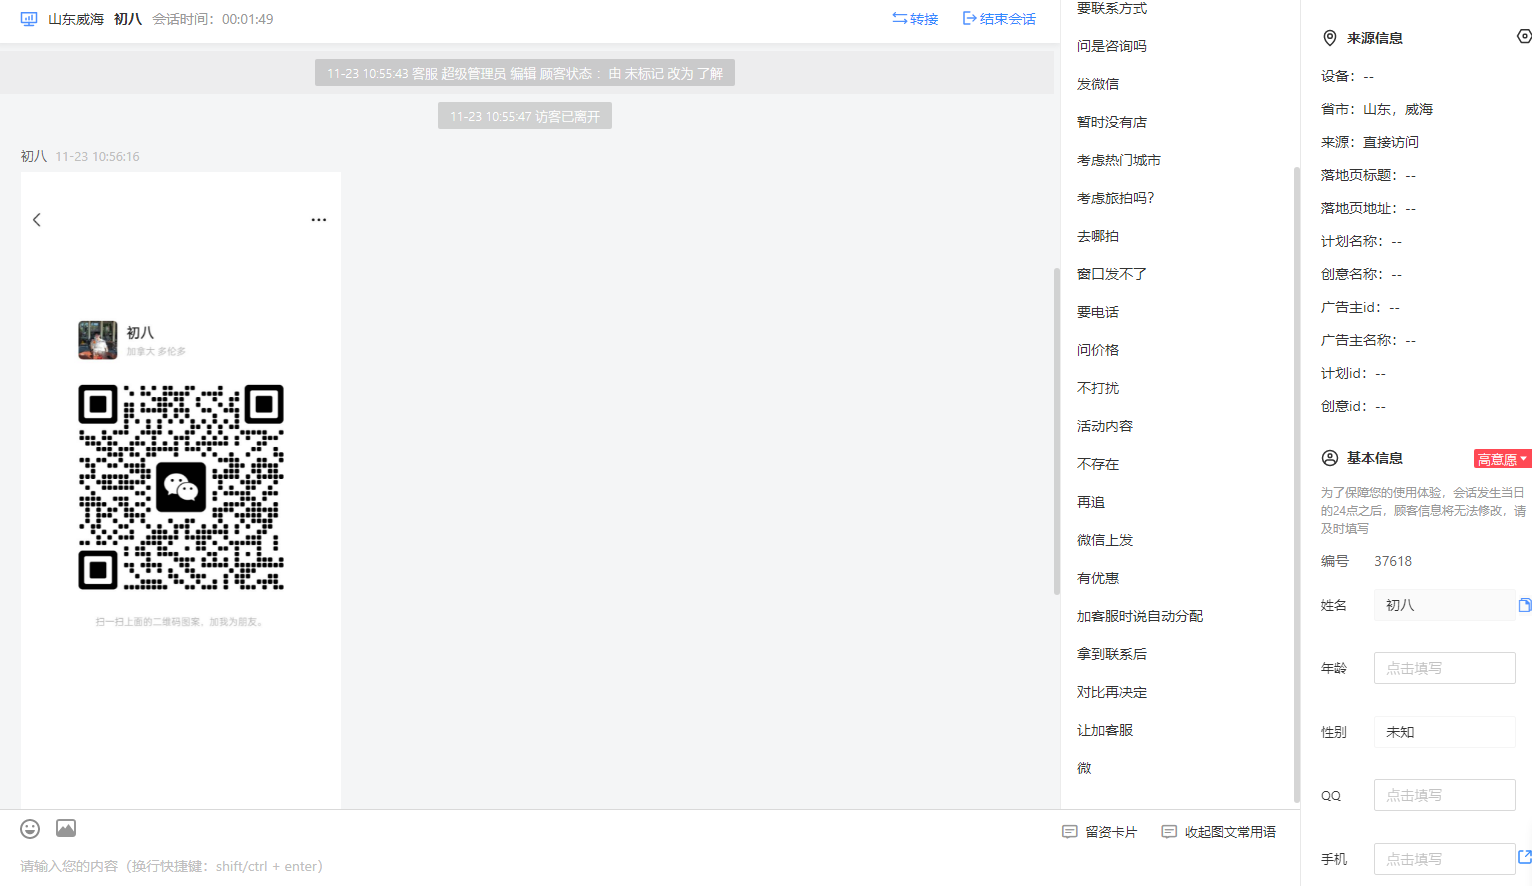This screenshot has height=886, width=1532.
Task: Click the 基本信息 person icon
Action: [x=1330, y=458]
